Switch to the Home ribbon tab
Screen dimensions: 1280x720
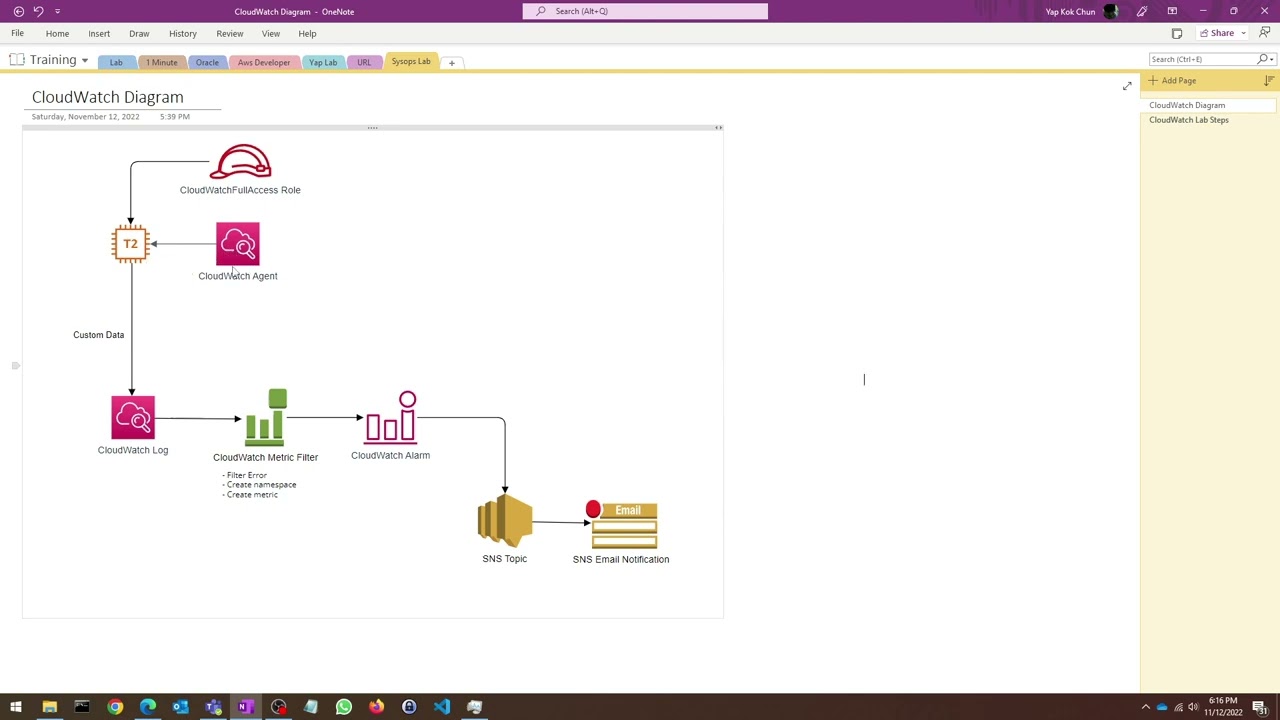(x=57, y=33)
